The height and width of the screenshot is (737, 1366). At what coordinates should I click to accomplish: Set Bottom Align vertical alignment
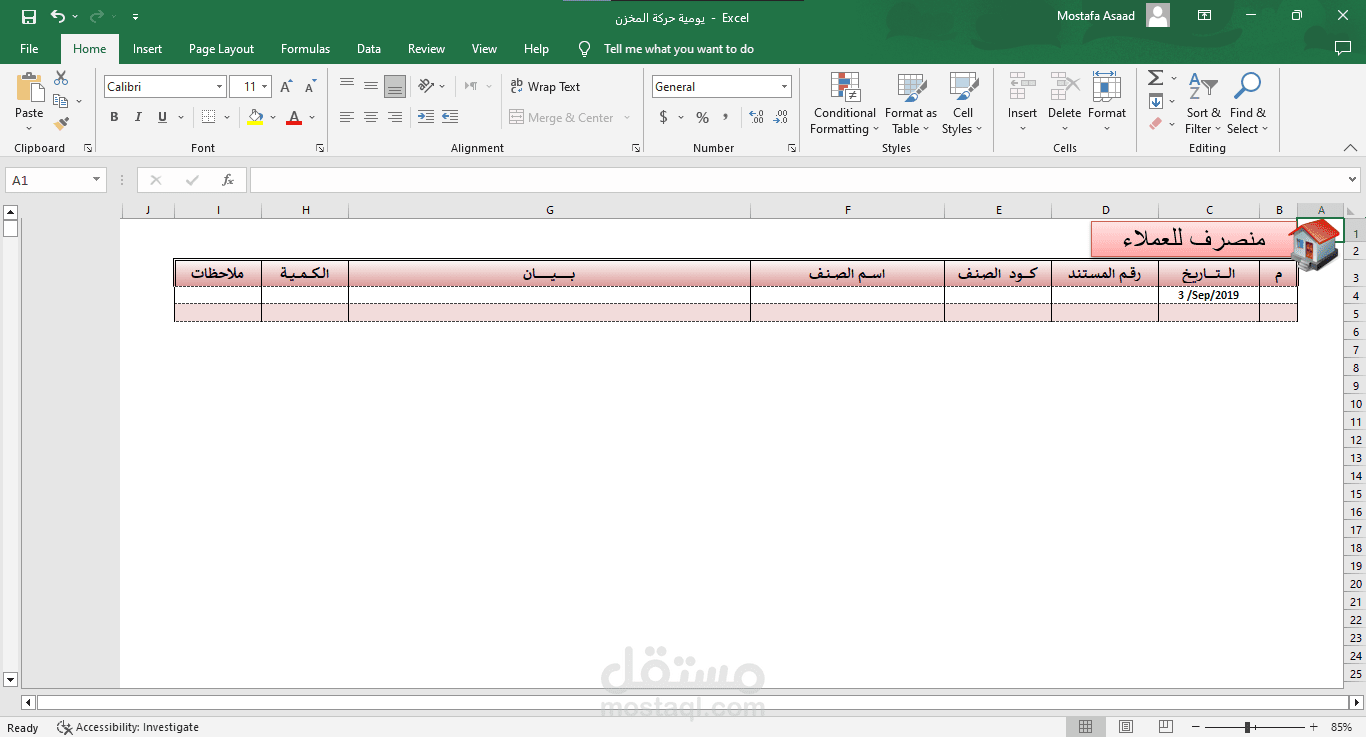point(395,86)
